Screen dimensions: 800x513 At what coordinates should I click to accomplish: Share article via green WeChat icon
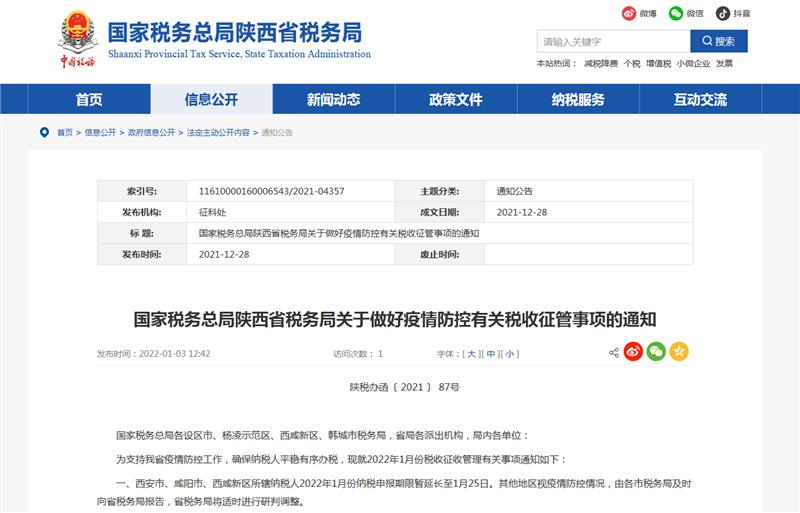(656, 352)
